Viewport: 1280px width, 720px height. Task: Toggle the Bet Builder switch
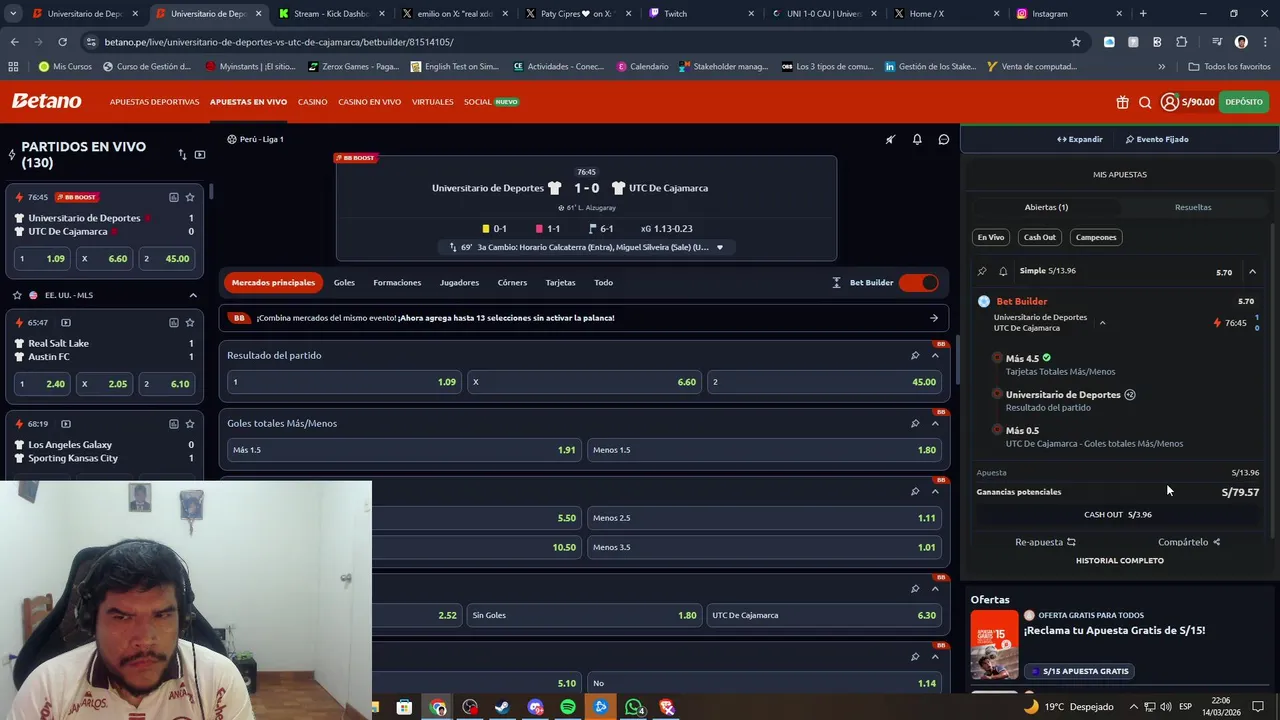point(918,283)
